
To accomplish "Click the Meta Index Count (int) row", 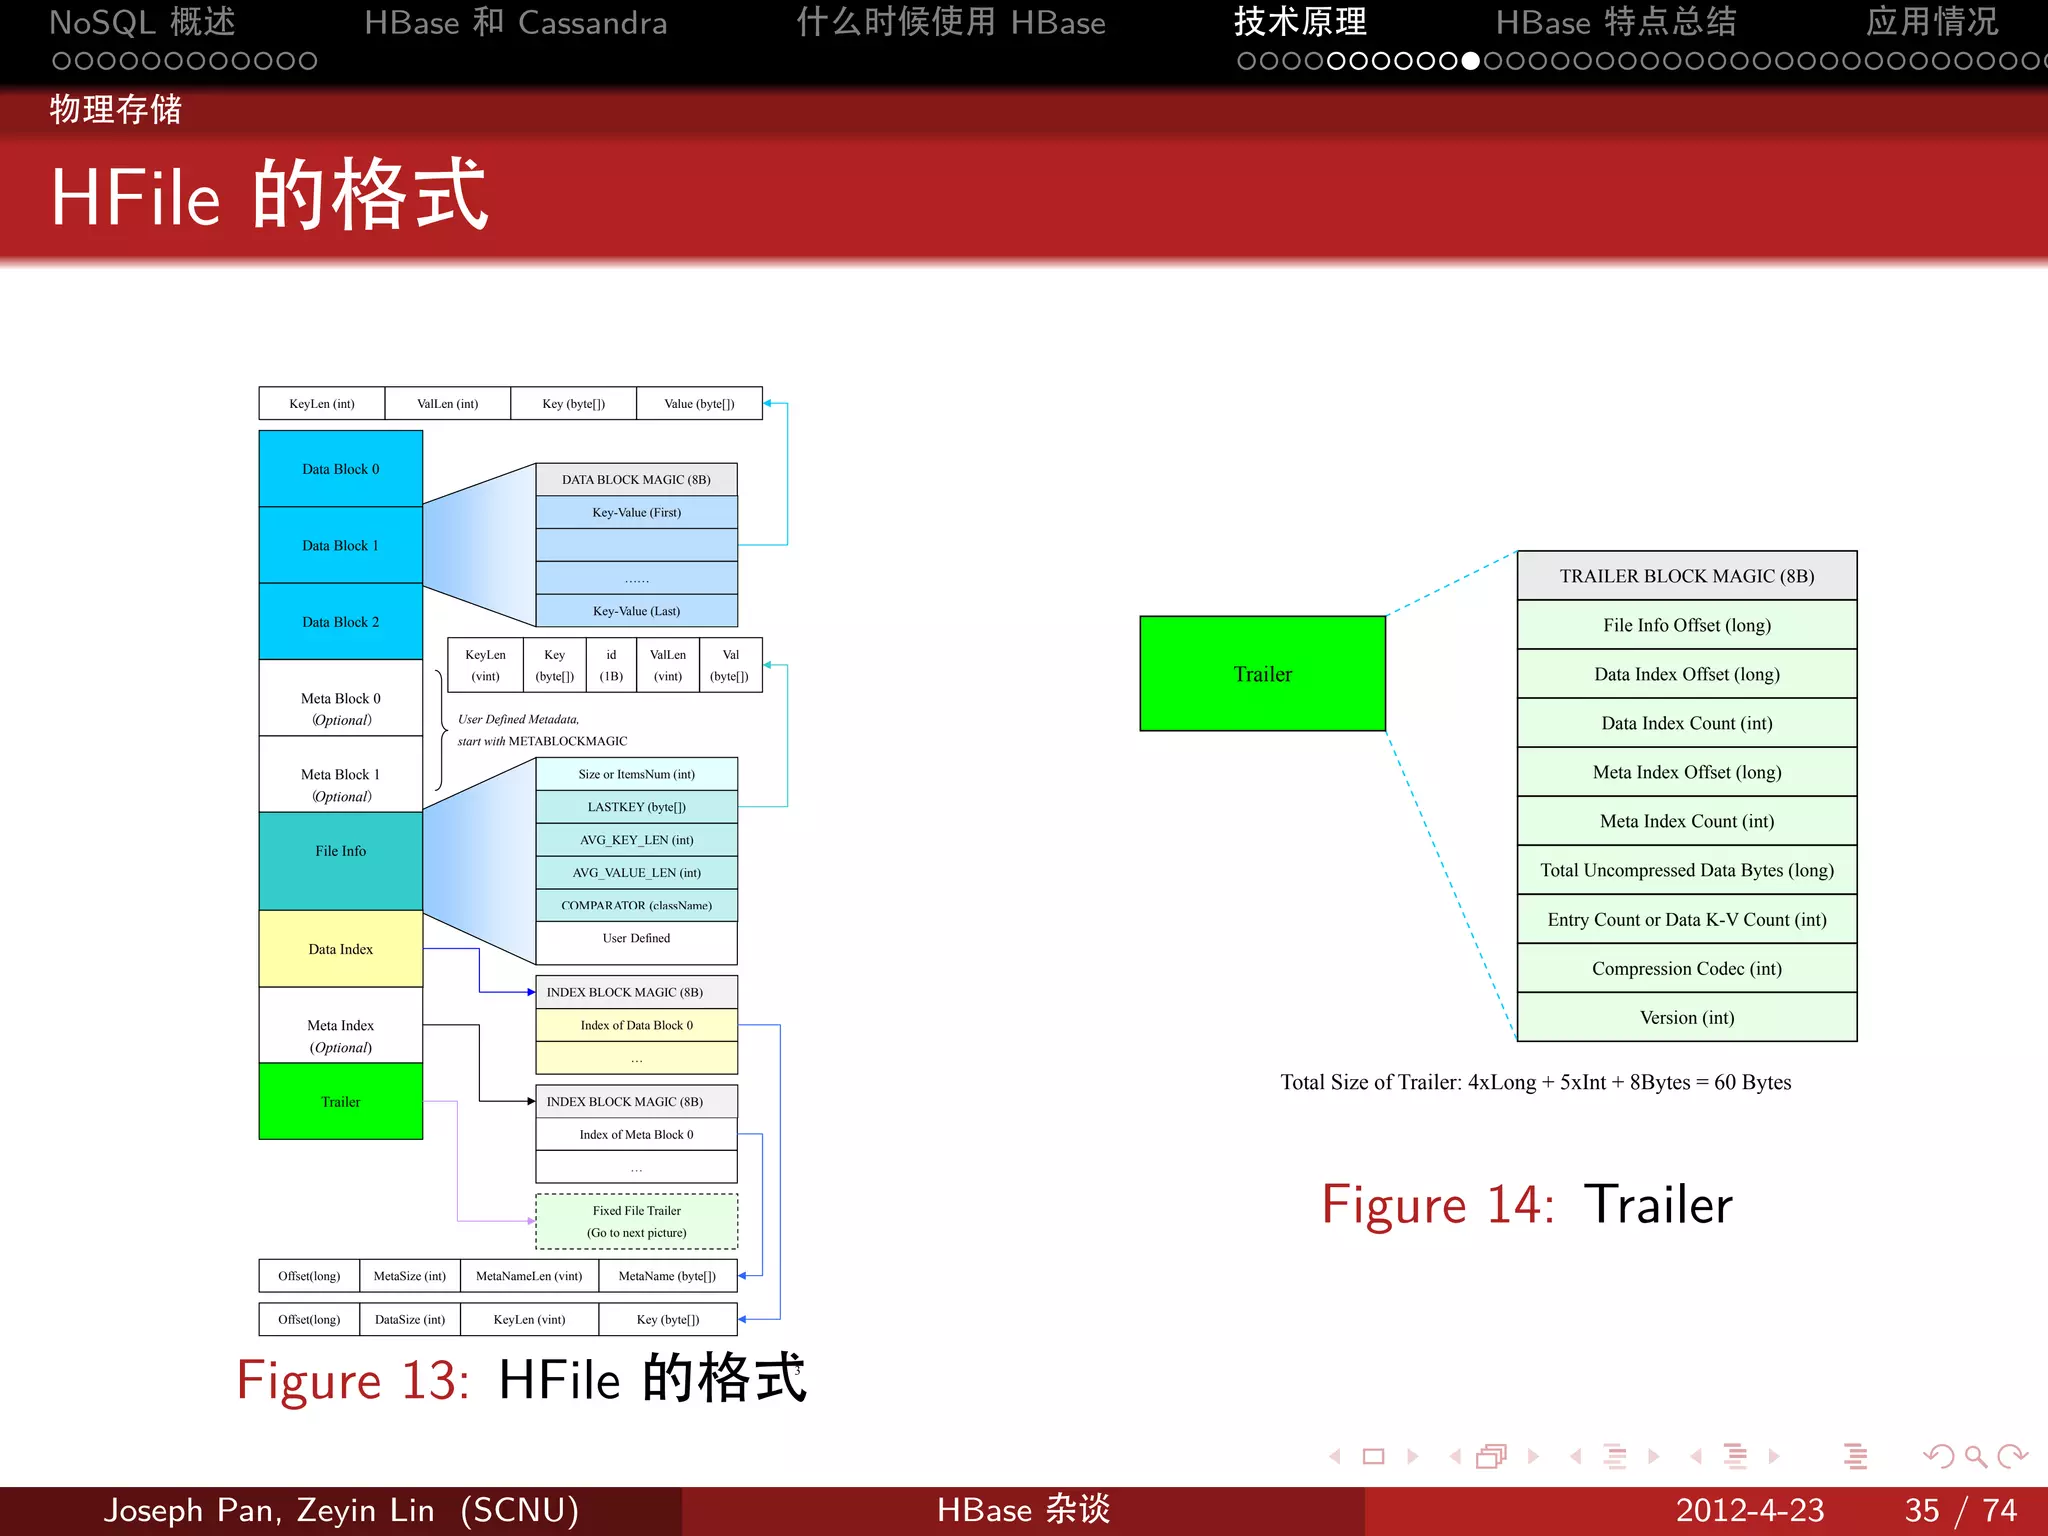I will point(1687,821).
